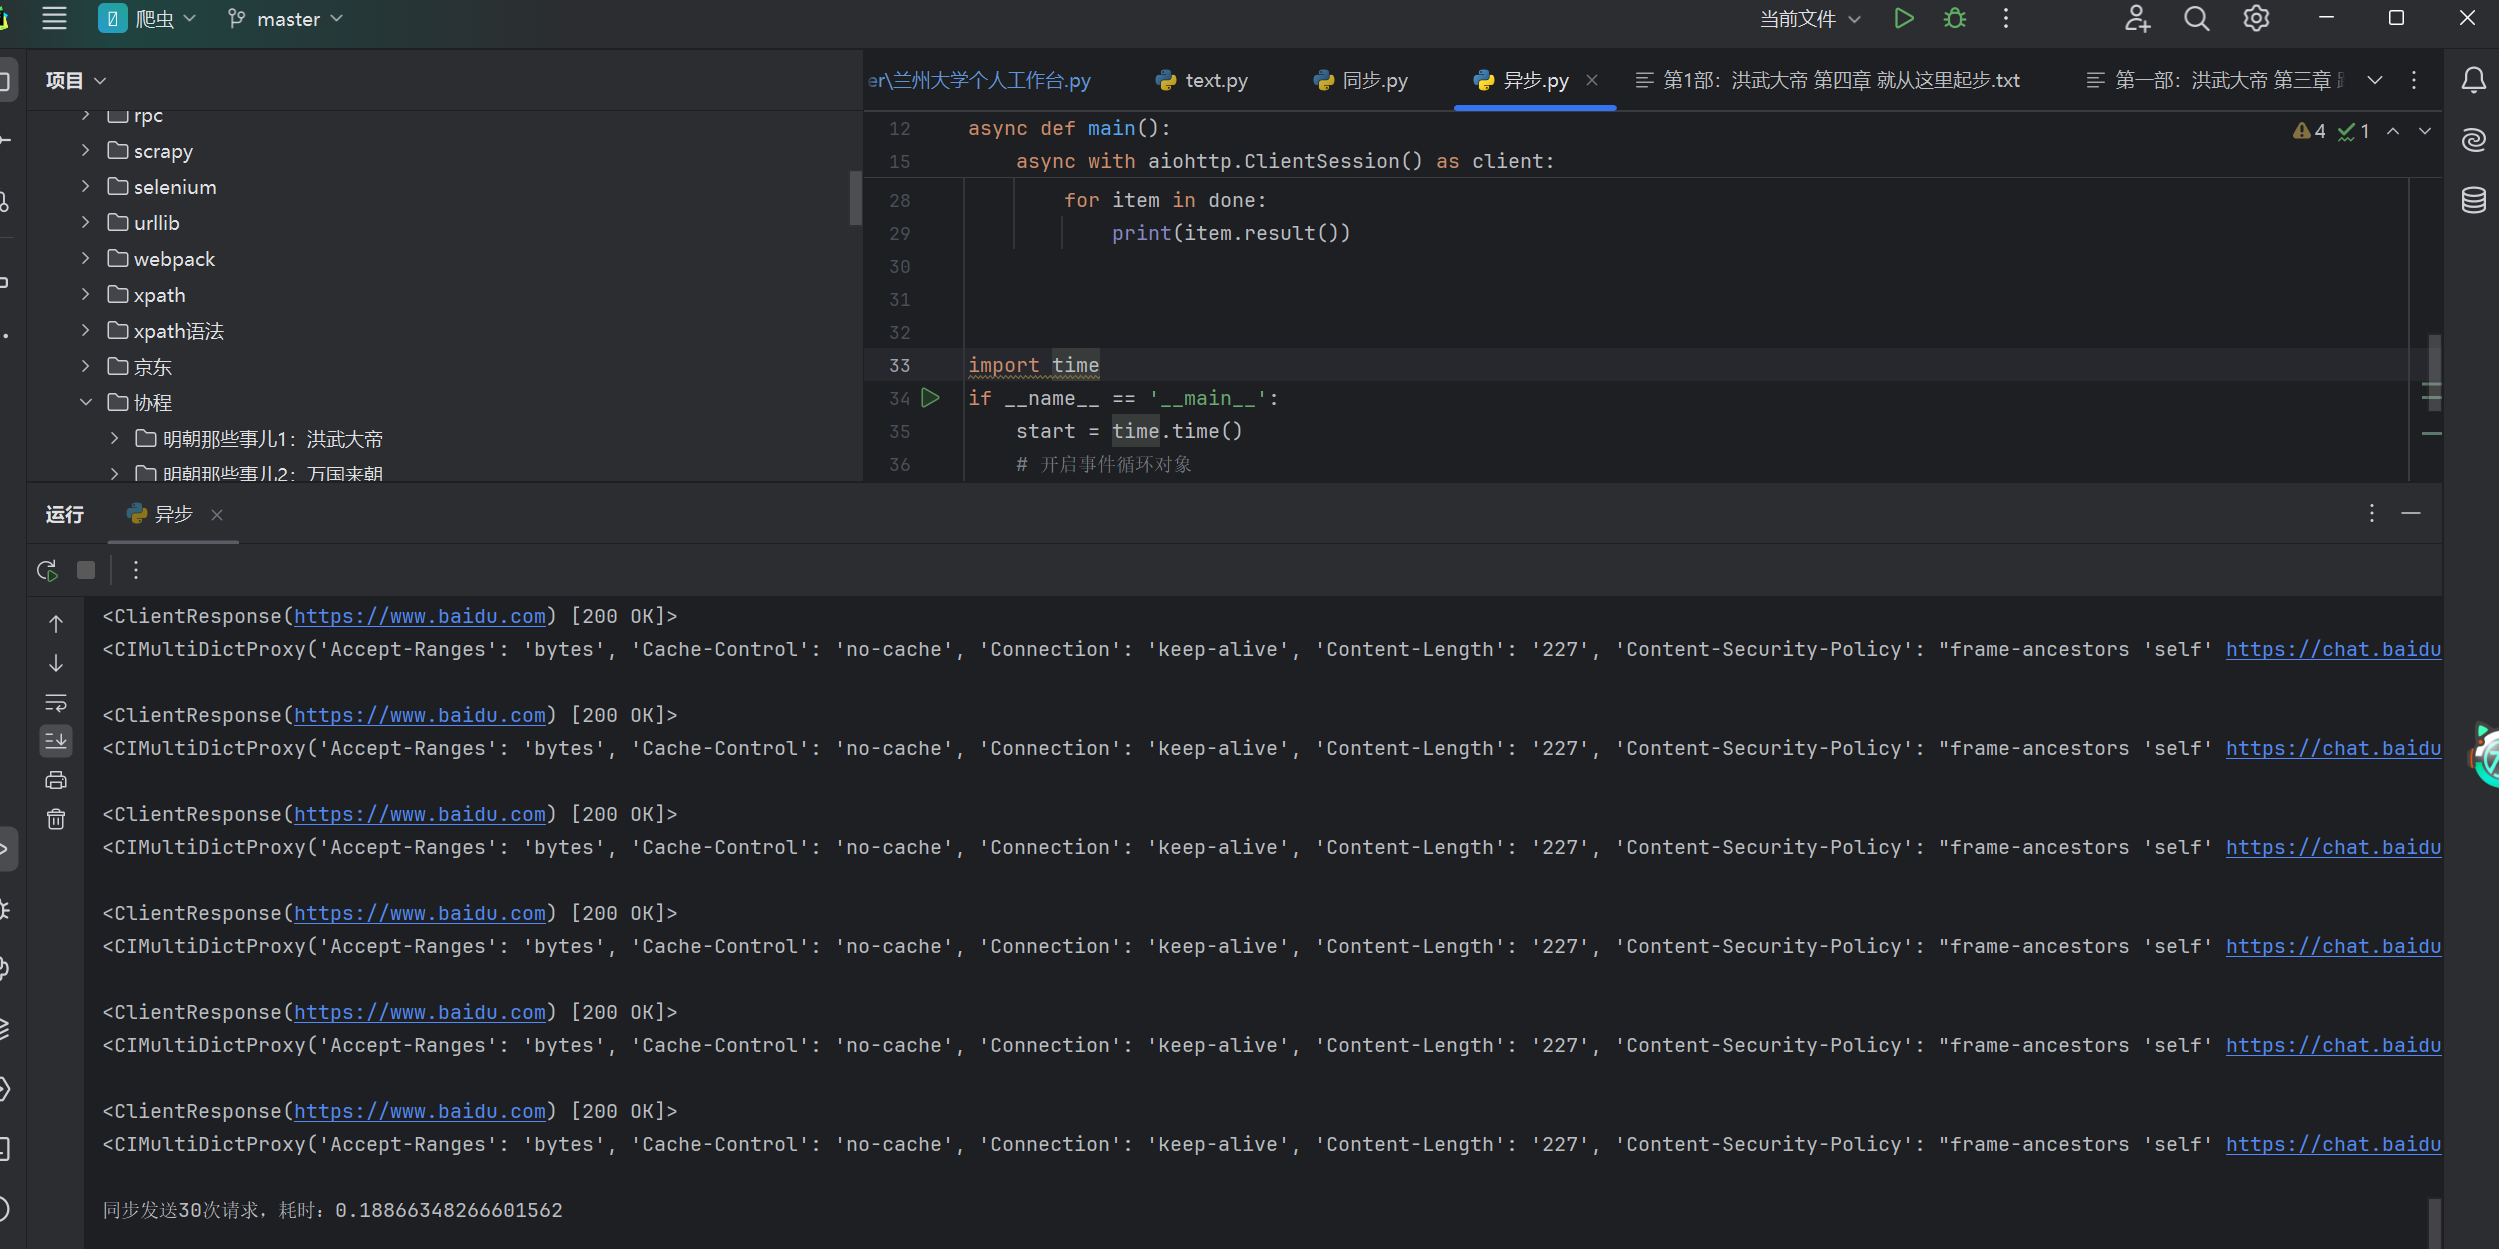Clear all console output with trash icon

point(56,819)
